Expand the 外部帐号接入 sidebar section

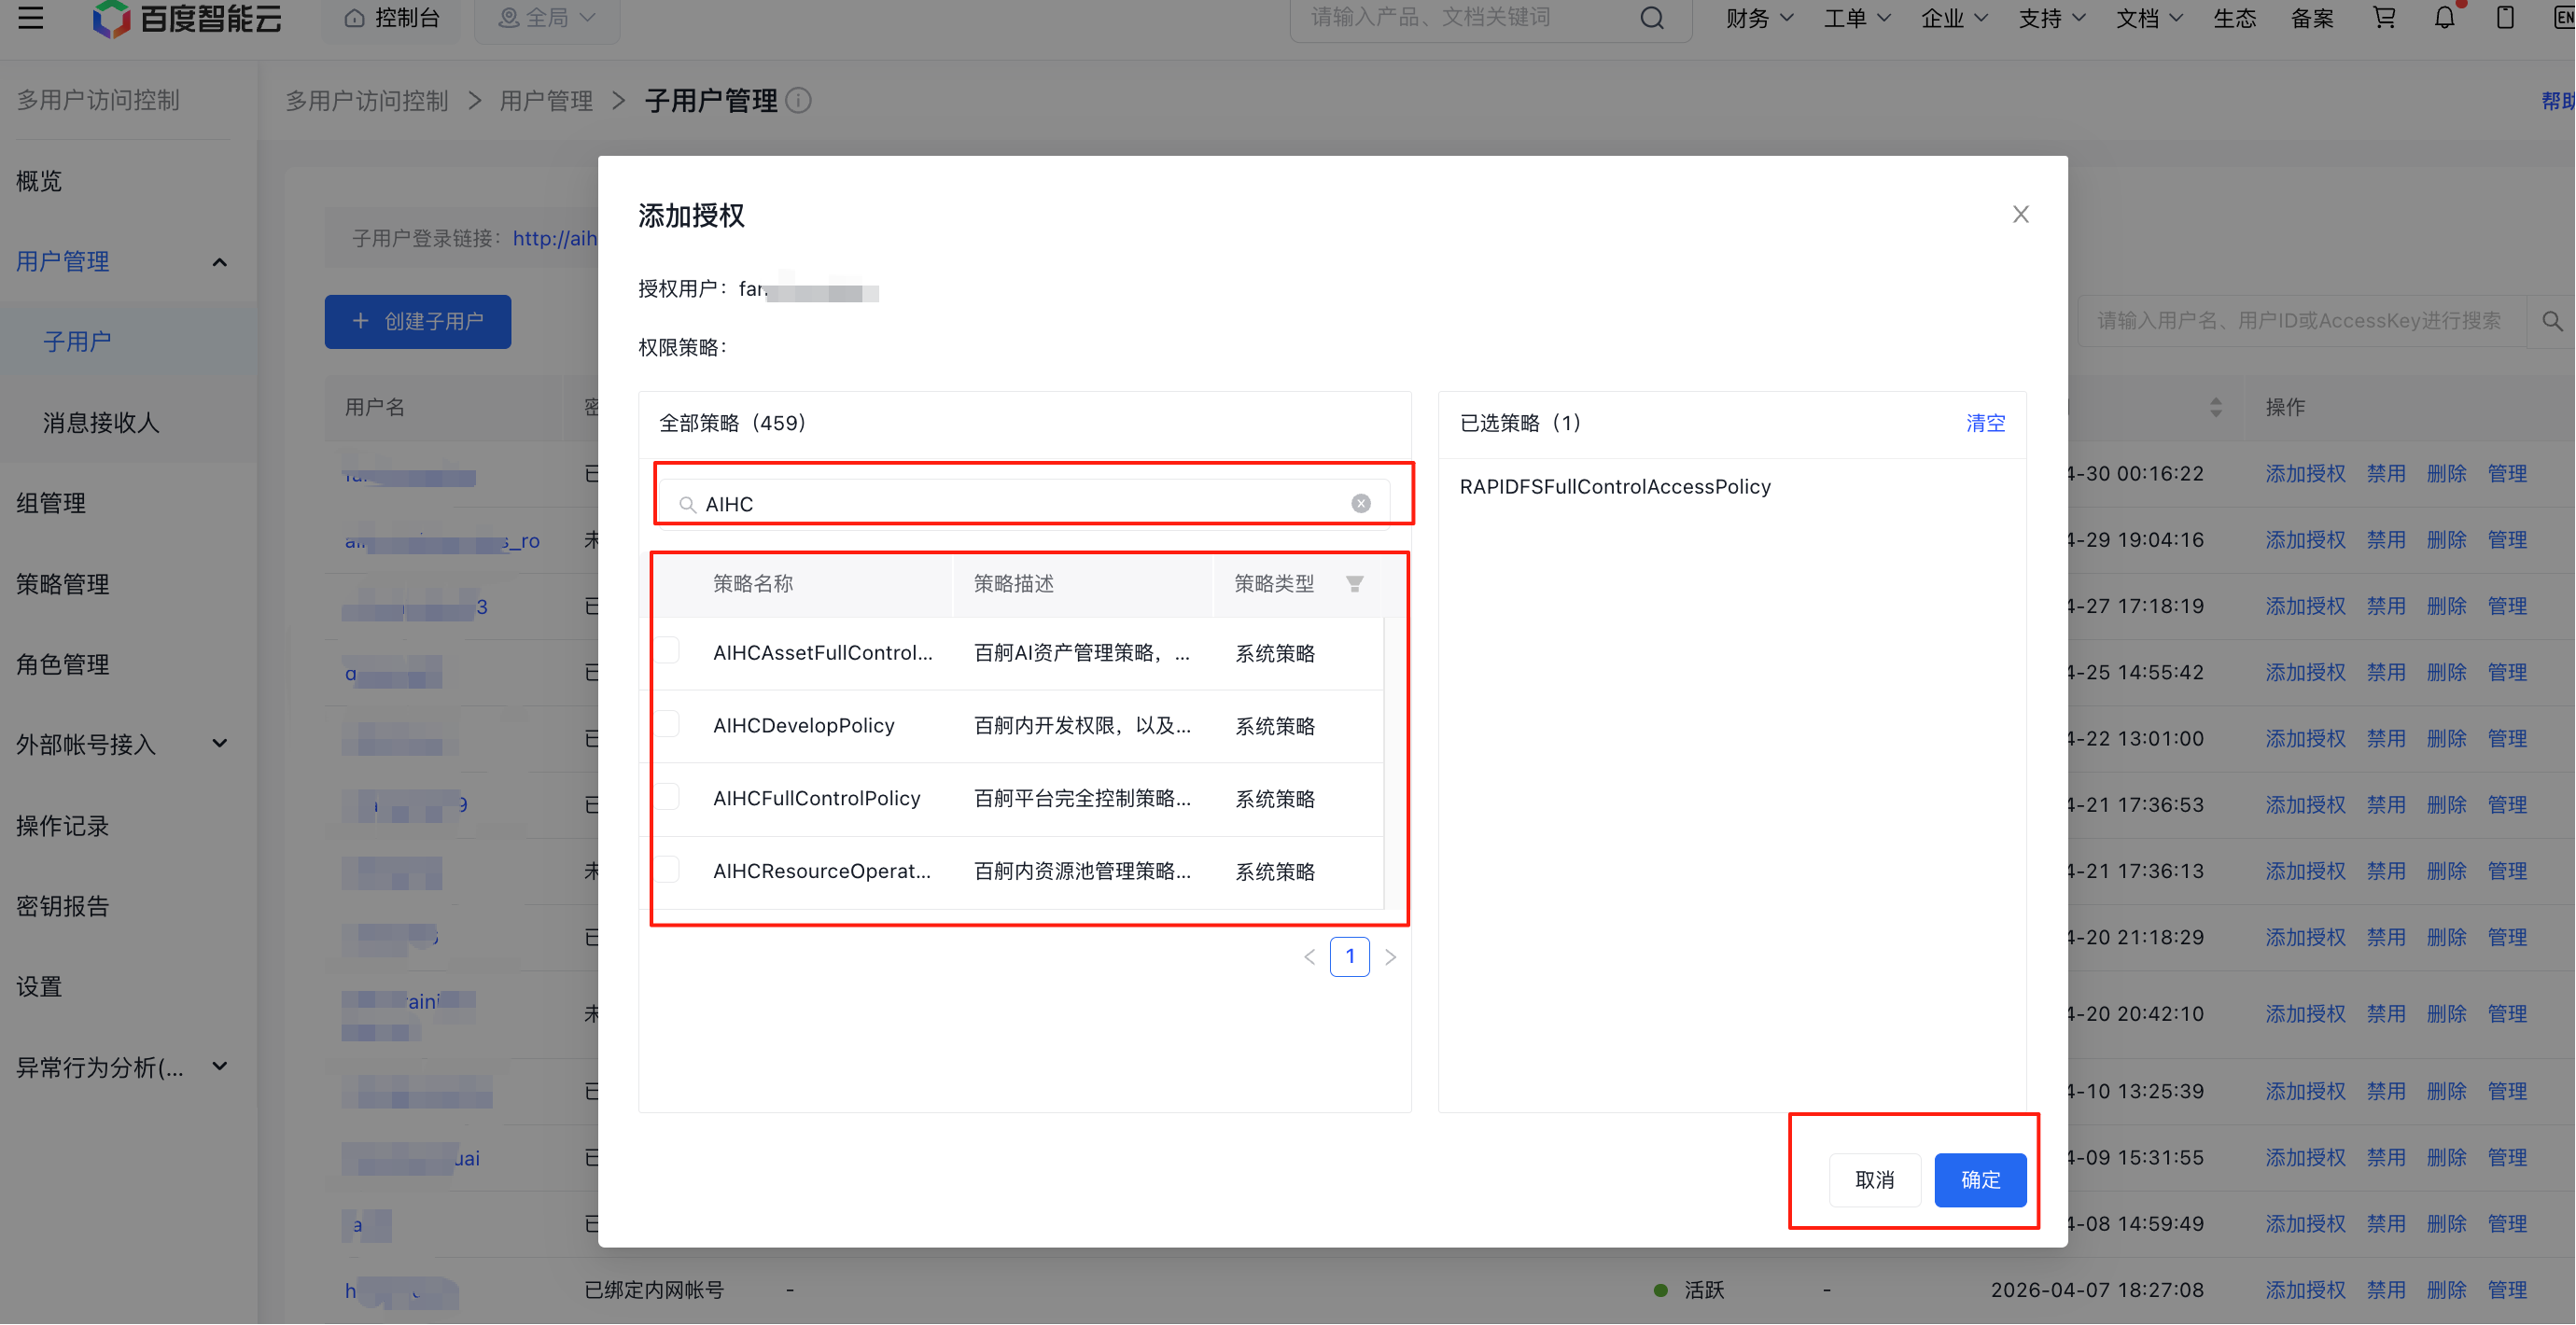pyautogui.click(x=220, y=744)
